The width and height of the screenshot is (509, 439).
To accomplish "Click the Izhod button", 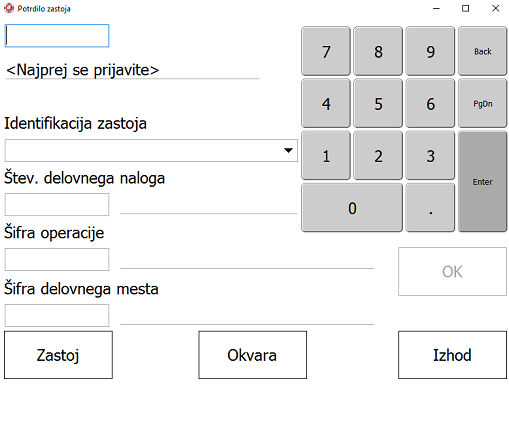I will 452,355.
